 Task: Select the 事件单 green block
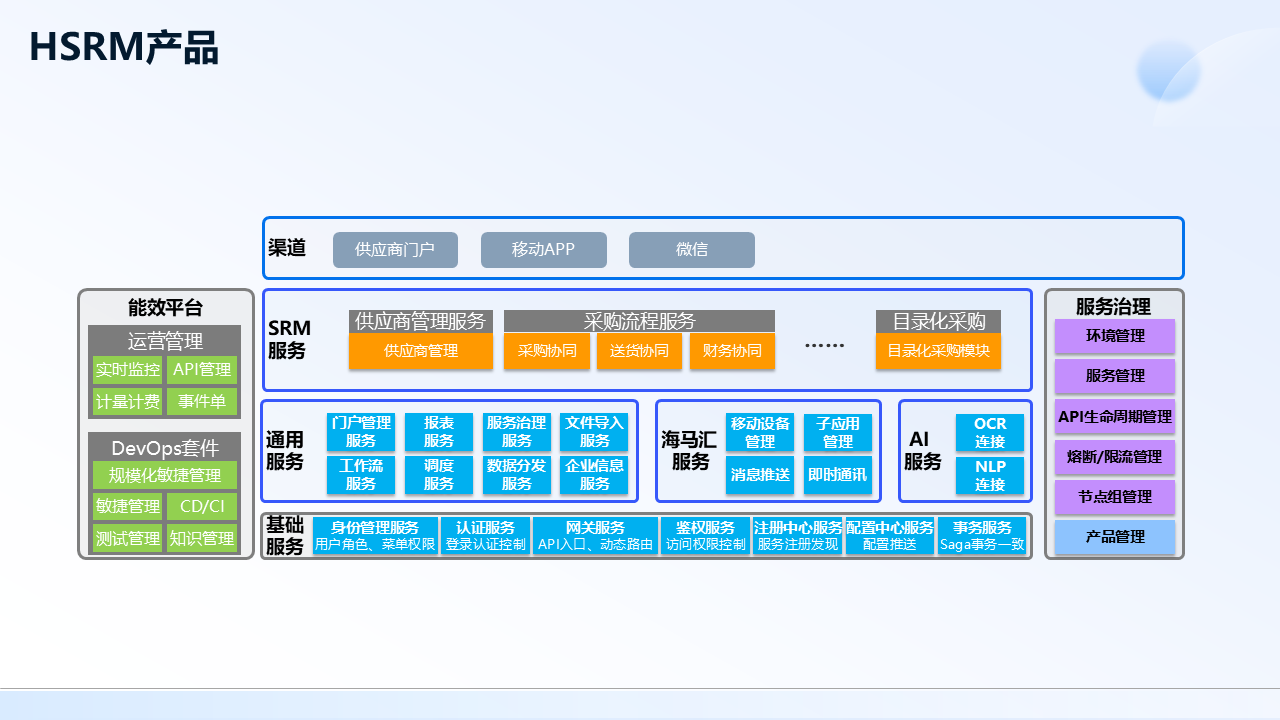[x=202, y=402]
